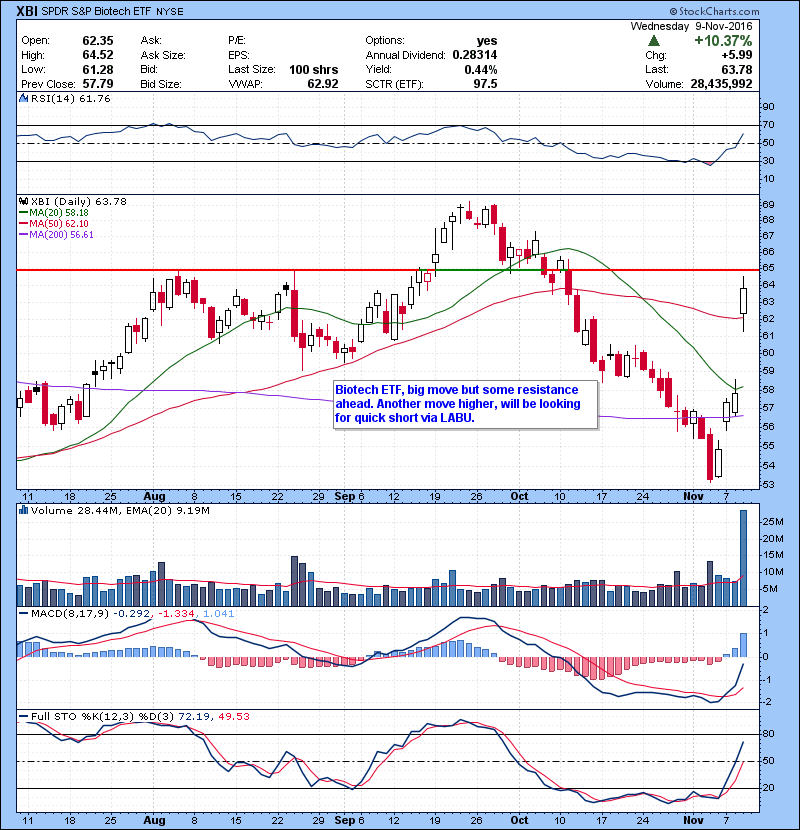Select the purple MA(200) 56.61 legend entry
The image size is (800, 830).
(56, 235)
